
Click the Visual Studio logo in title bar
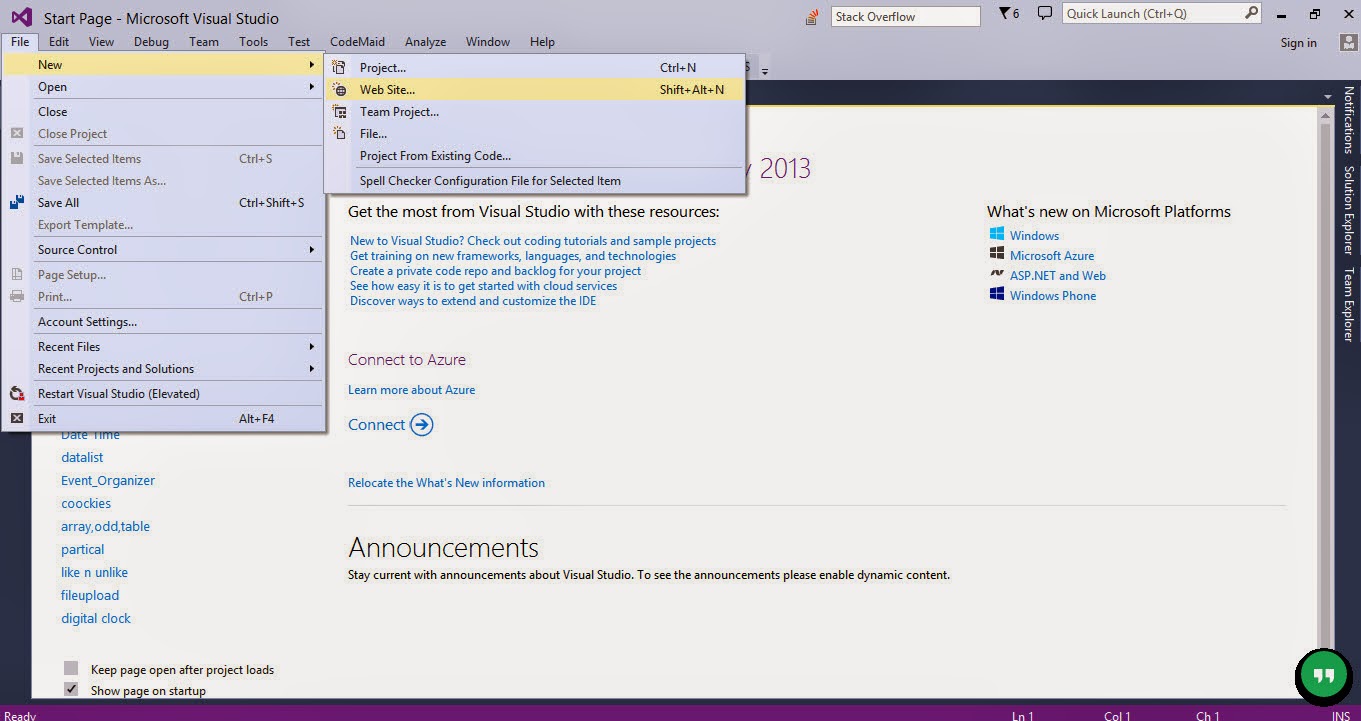point(21,17)
